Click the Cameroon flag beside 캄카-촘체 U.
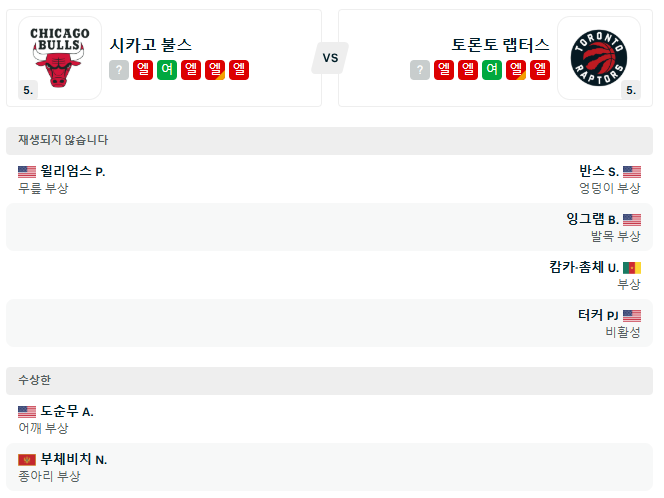 pos(632,267)
